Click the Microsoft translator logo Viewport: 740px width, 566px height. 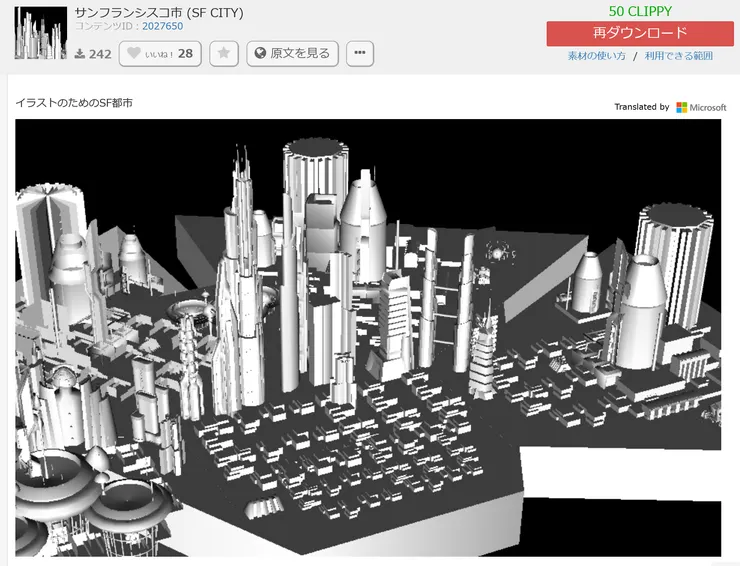click(701, 107)
